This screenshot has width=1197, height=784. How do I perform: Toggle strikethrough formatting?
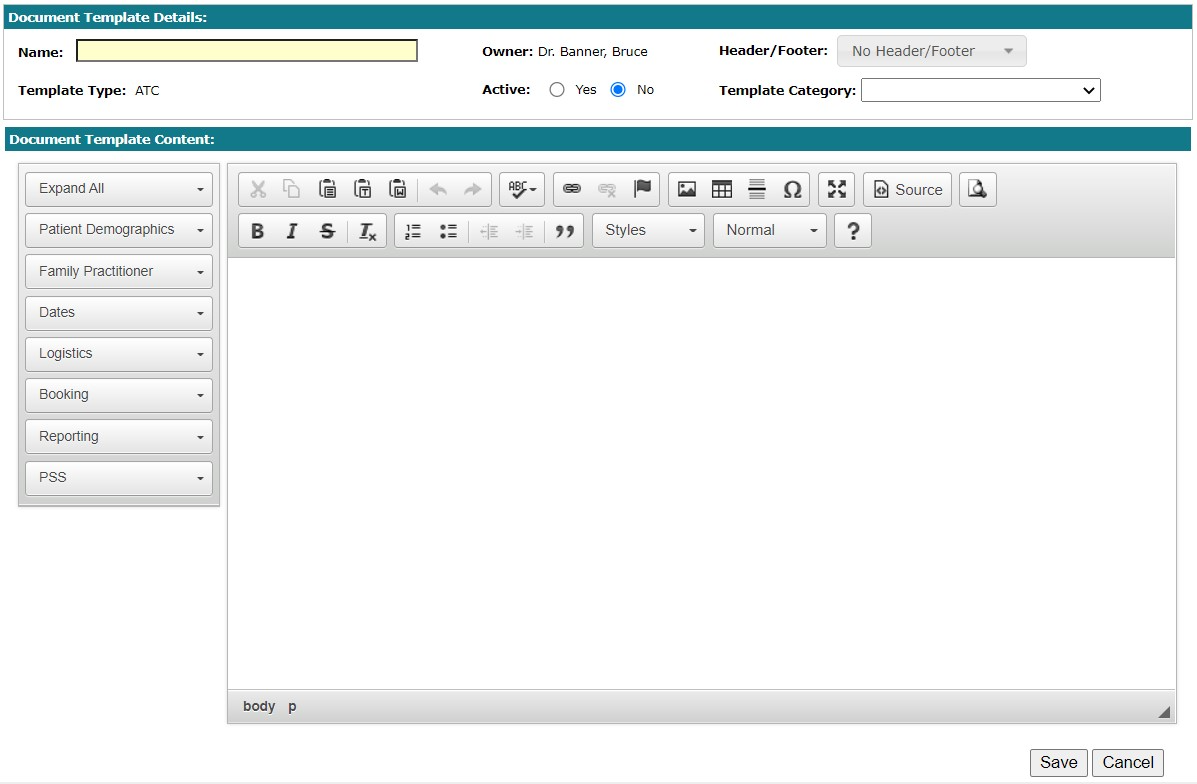pos(327,231)
